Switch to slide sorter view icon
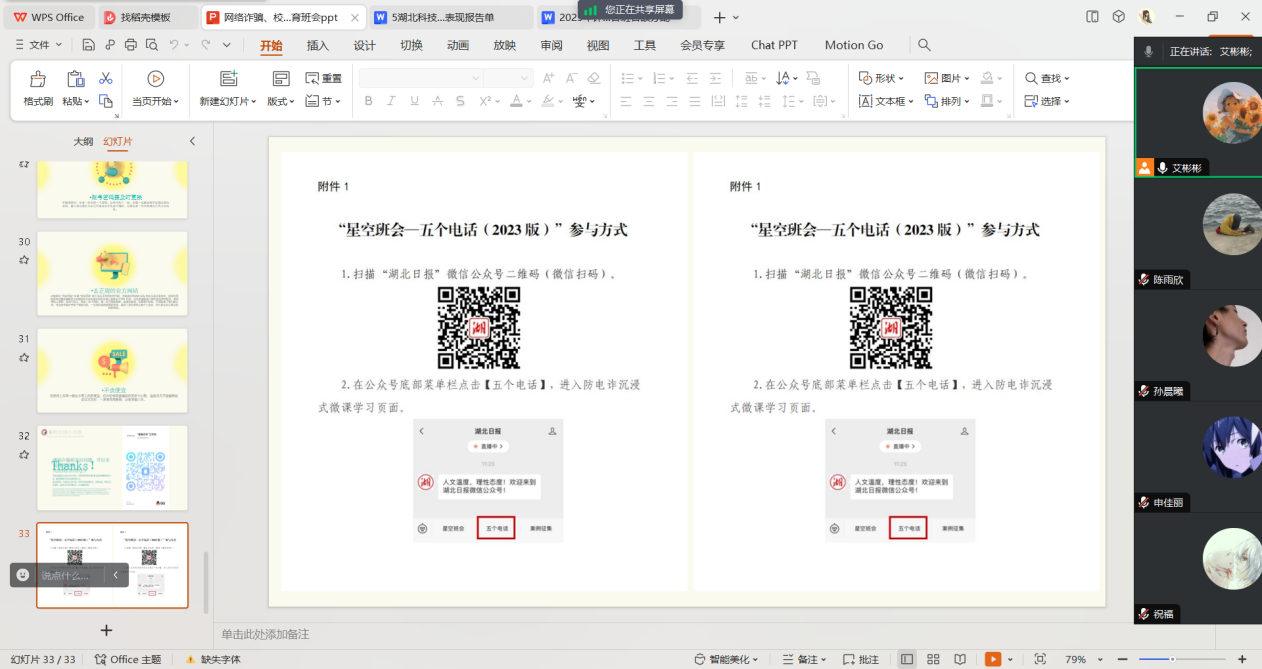The width and height of the screenshot is (1262, 669). pyautogui.click(x=933, y=659)
